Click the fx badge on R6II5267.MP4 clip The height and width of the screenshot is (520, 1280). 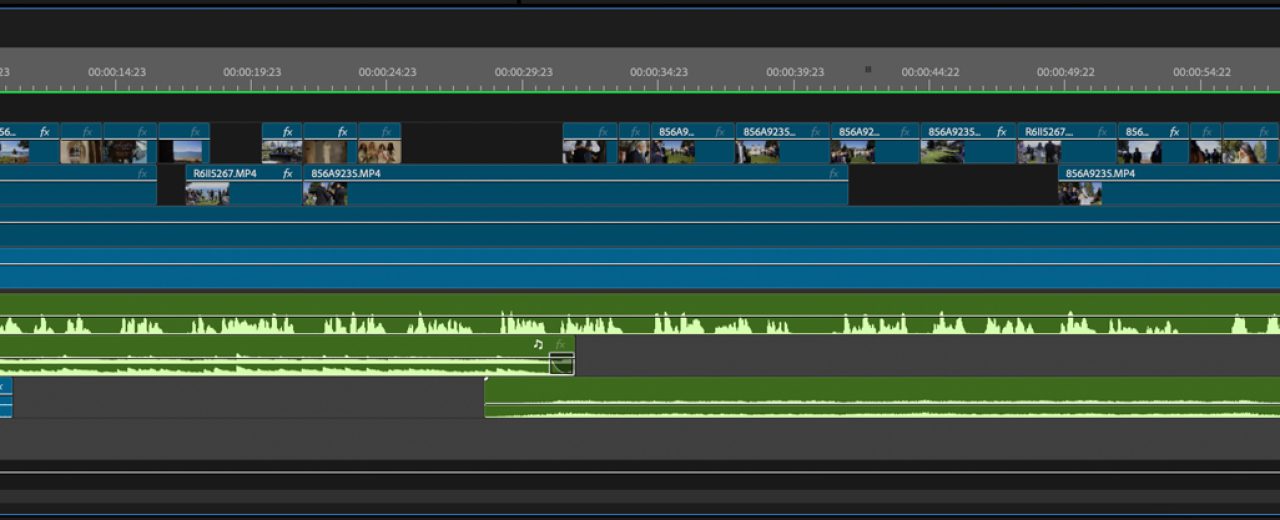(287, 173)
